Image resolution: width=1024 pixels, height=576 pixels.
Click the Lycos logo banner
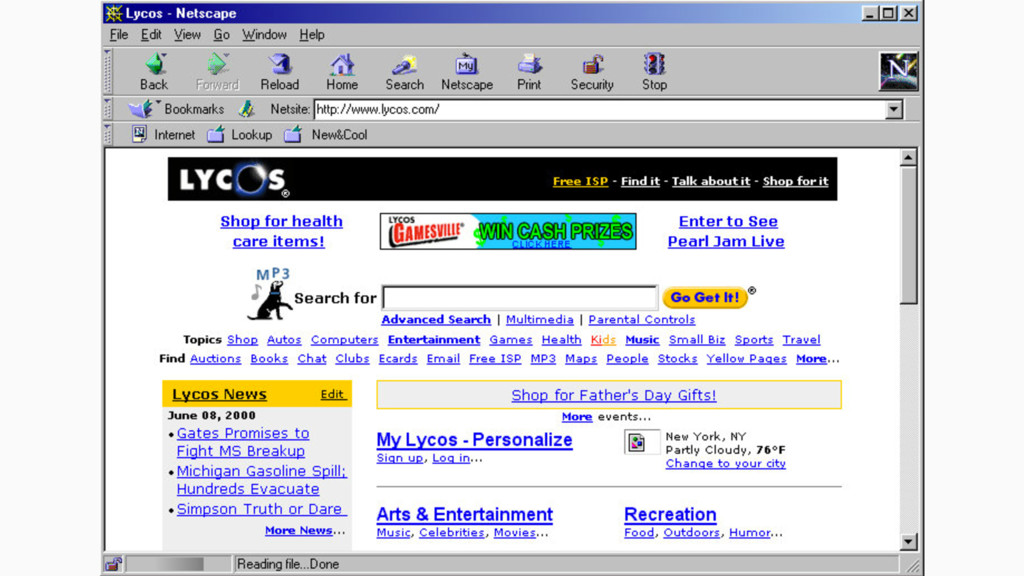click(x=234, y=180)
